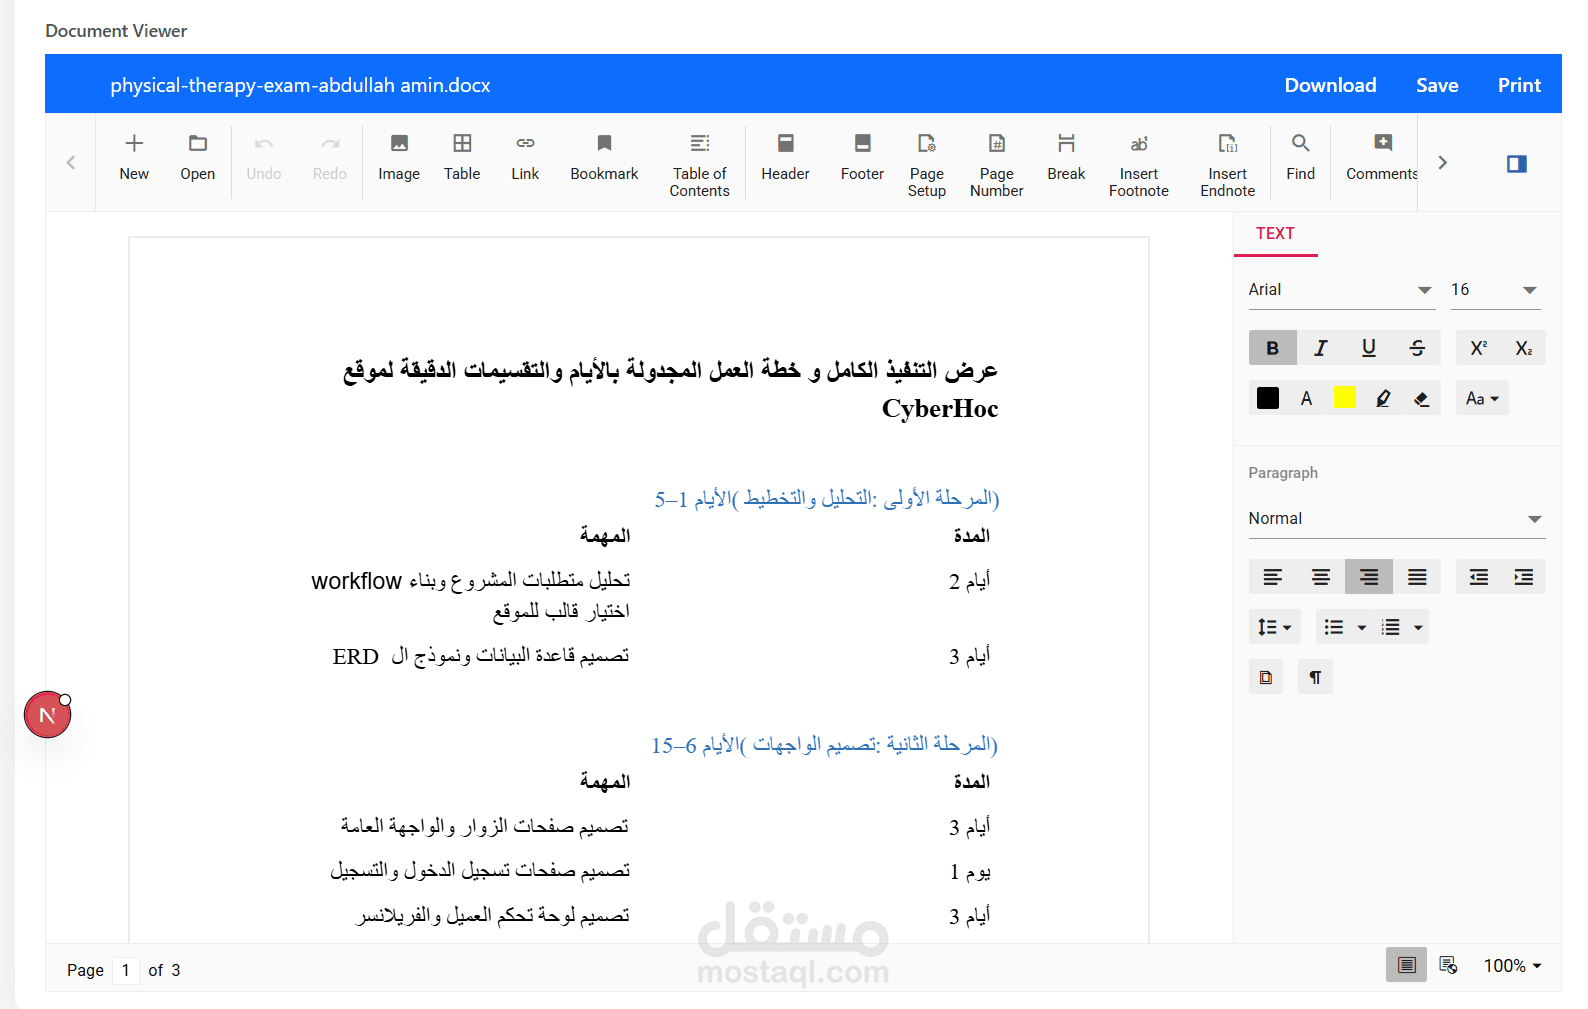Viewport: 1588px width, 1009px height.
Task: Toggle Underline formatting
Action: click(1369, 348)
